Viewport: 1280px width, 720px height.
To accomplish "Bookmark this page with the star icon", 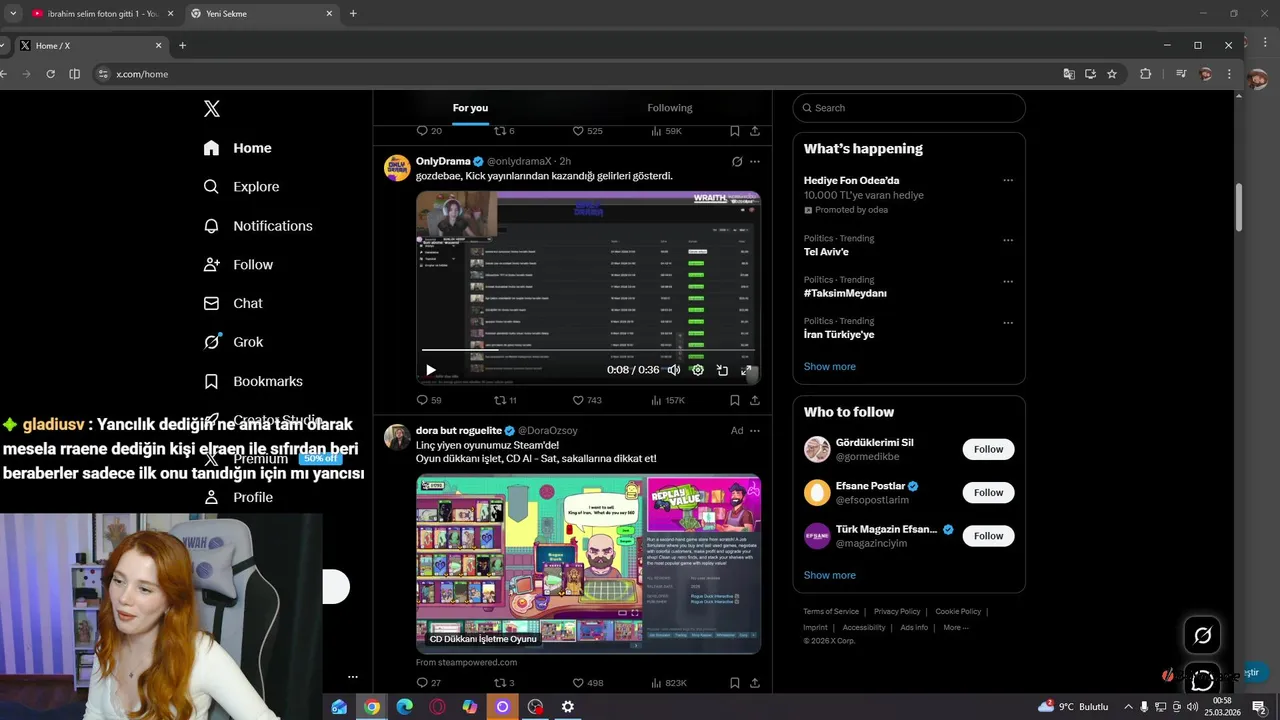I will (1112, 74).
